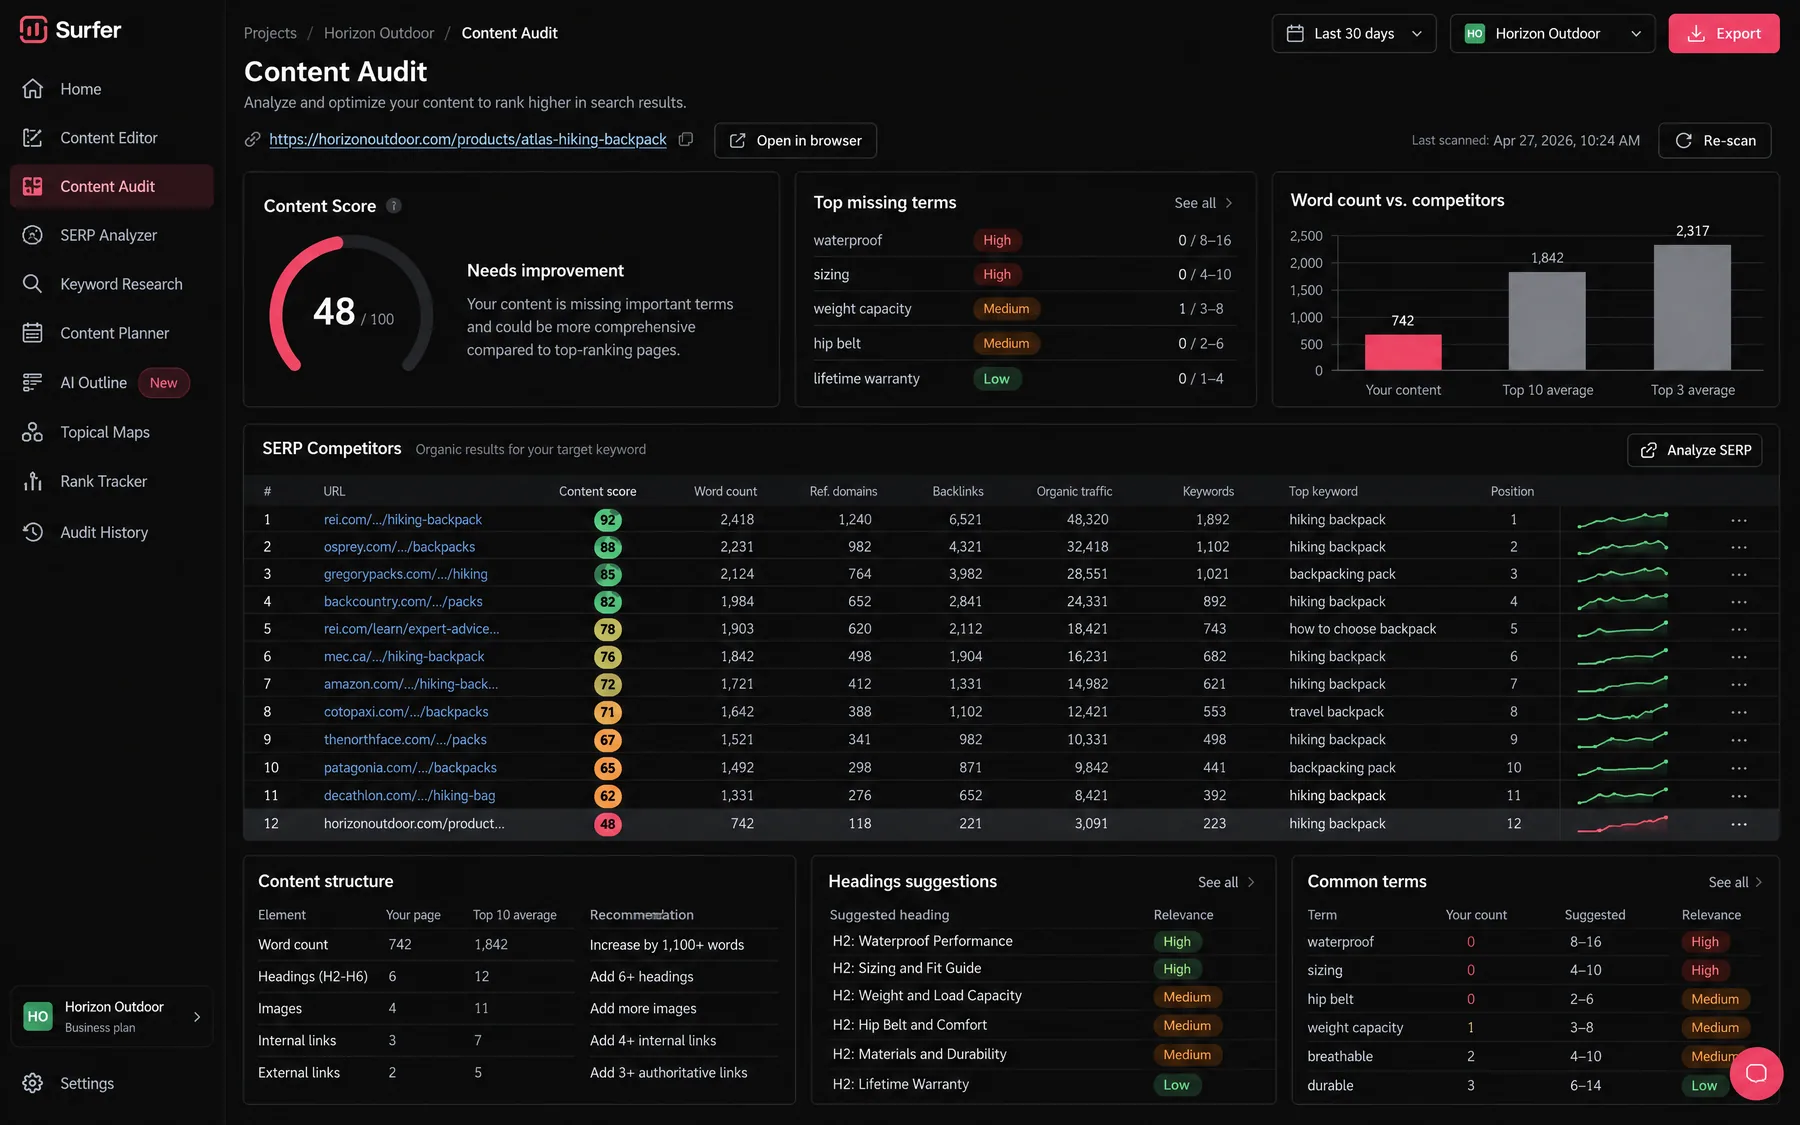Click the Surfer logo icon
Screen dimensions: 1800x1125
[33, 30]
